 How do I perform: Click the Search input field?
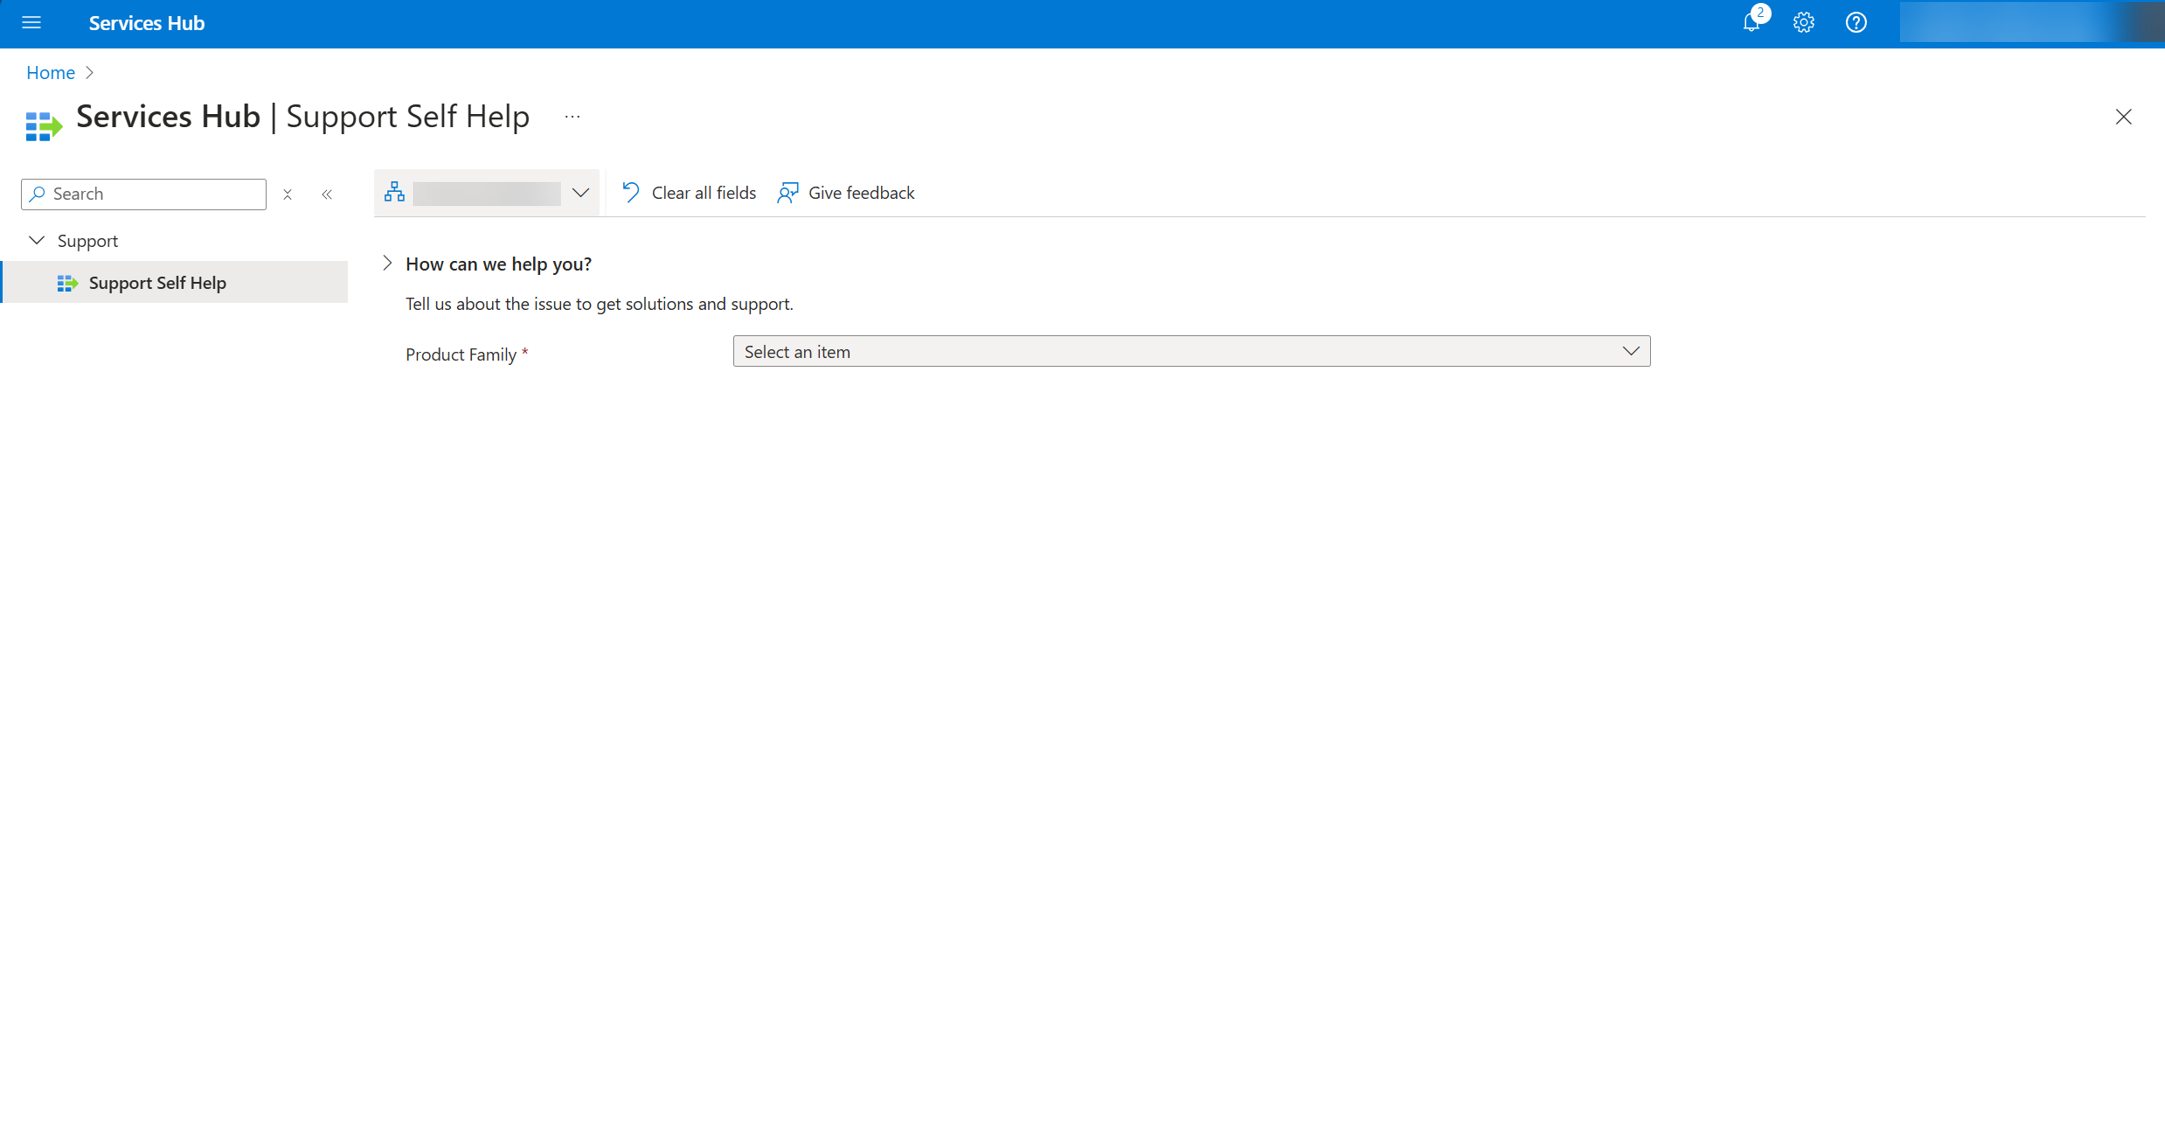tap(142, 193)
